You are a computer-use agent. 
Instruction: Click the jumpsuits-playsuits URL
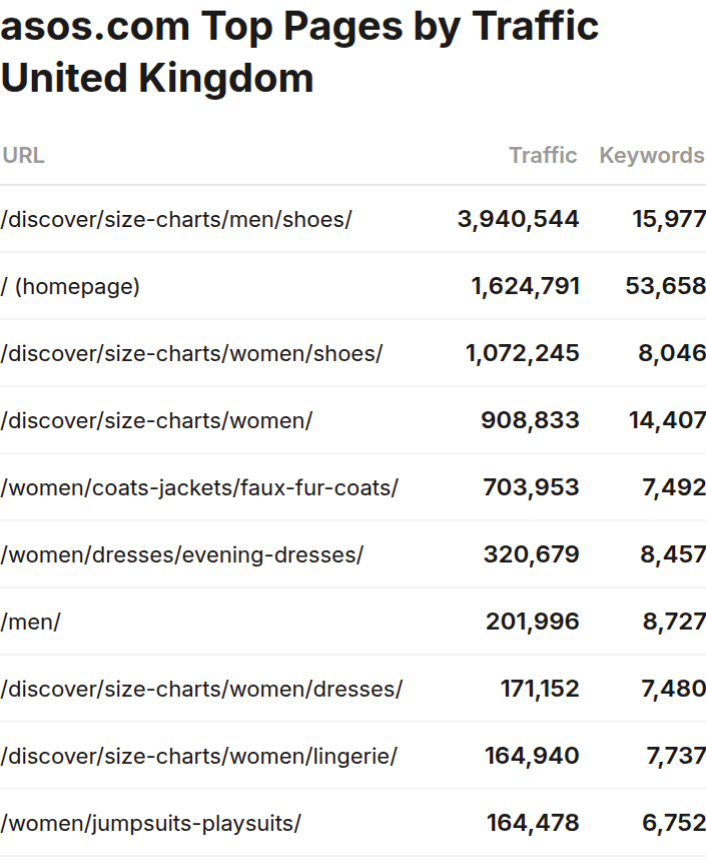pos(150,823)
